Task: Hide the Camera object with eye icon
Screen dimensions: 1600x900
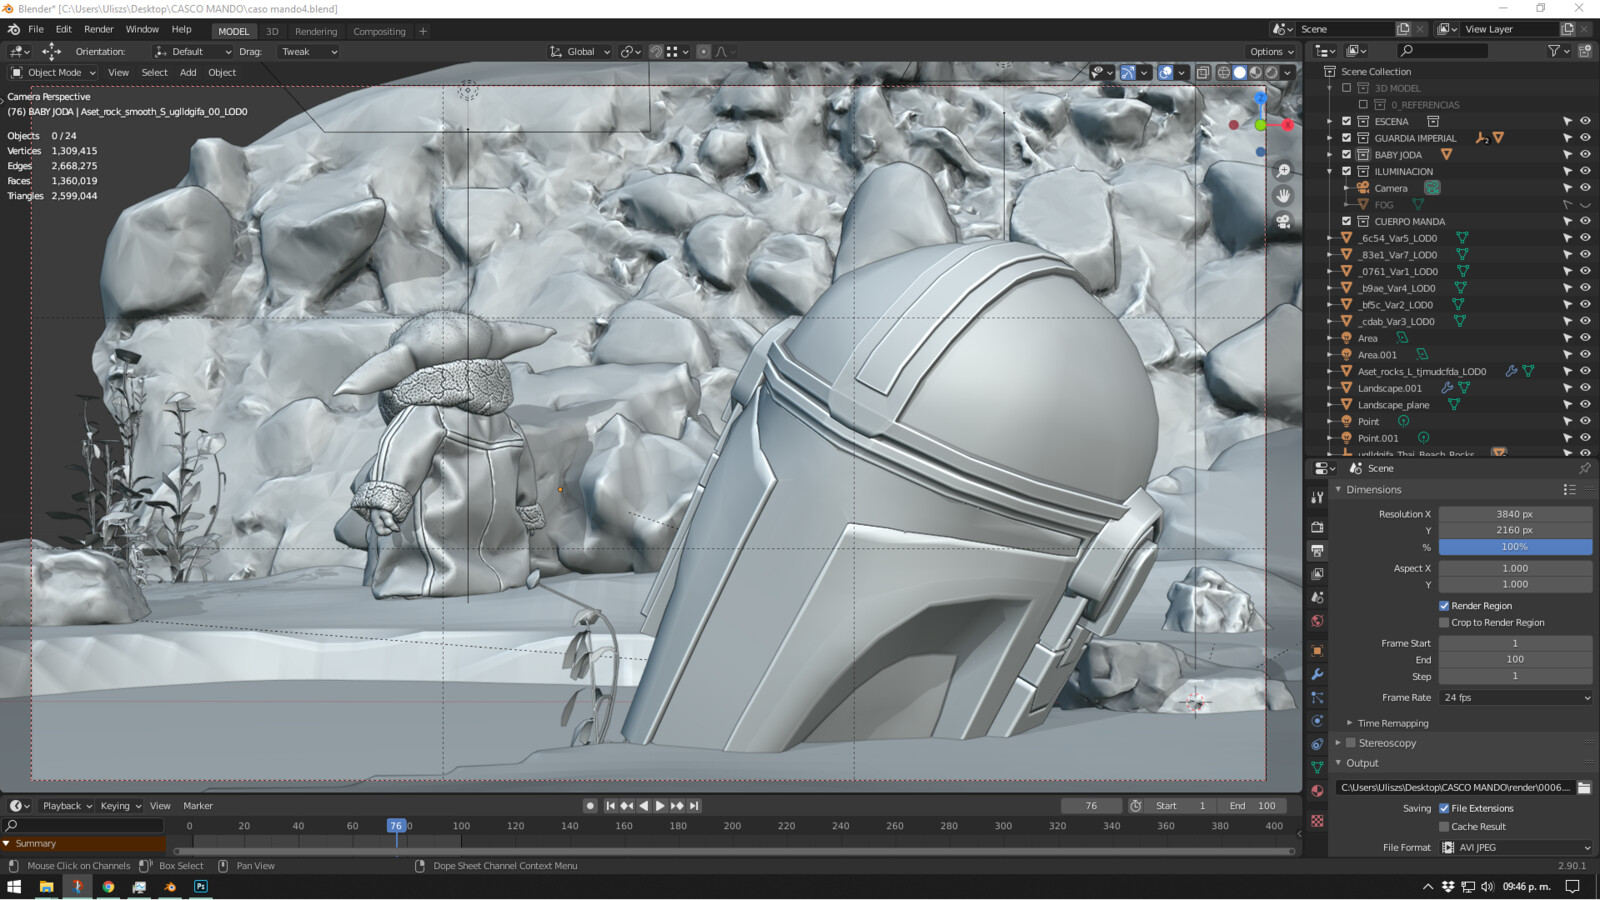Action: coord(1585,188)
